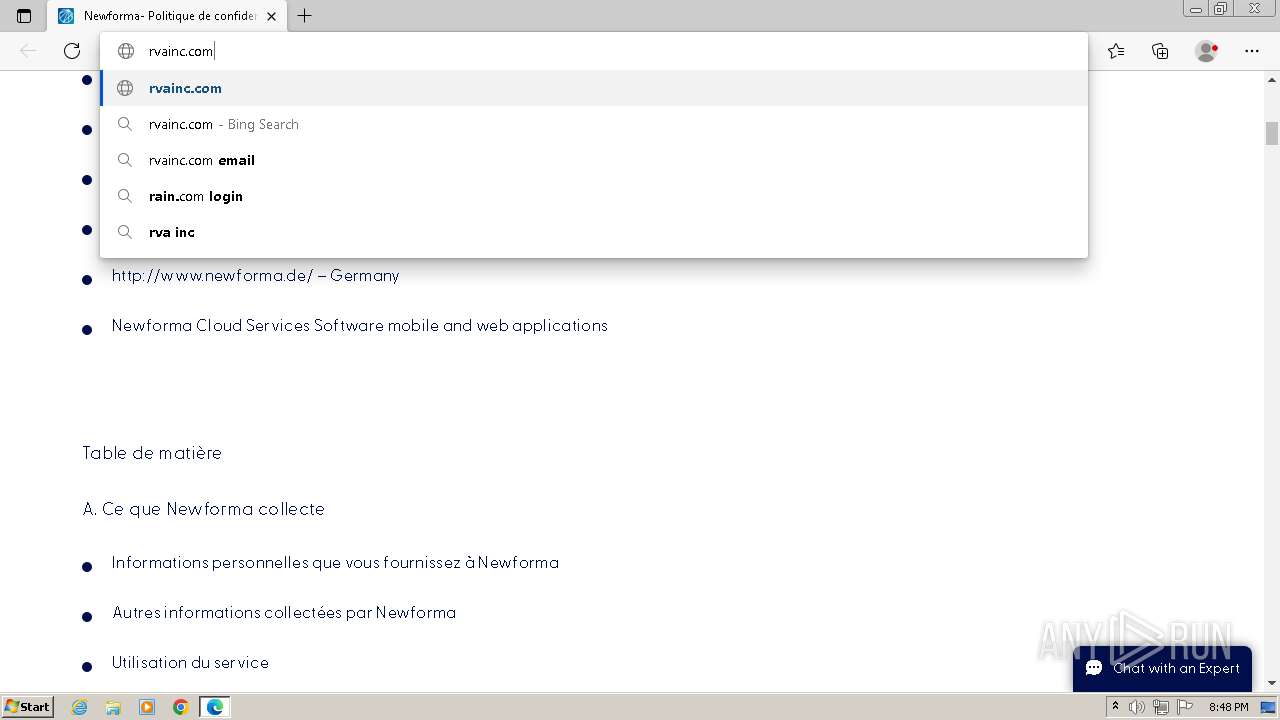Select the rvainc.com URL suggestion
1280x720 pixels.
pos(594,88)
